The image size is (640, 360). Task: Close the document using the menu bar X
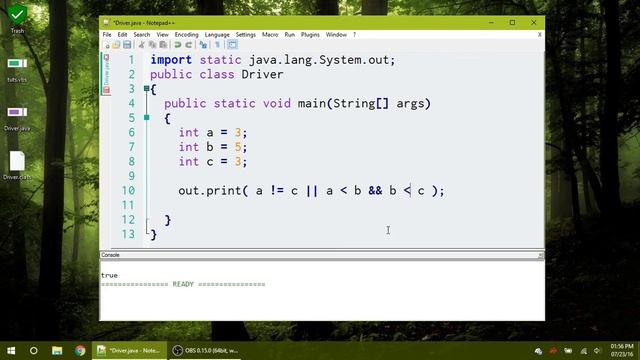point(540,35)
